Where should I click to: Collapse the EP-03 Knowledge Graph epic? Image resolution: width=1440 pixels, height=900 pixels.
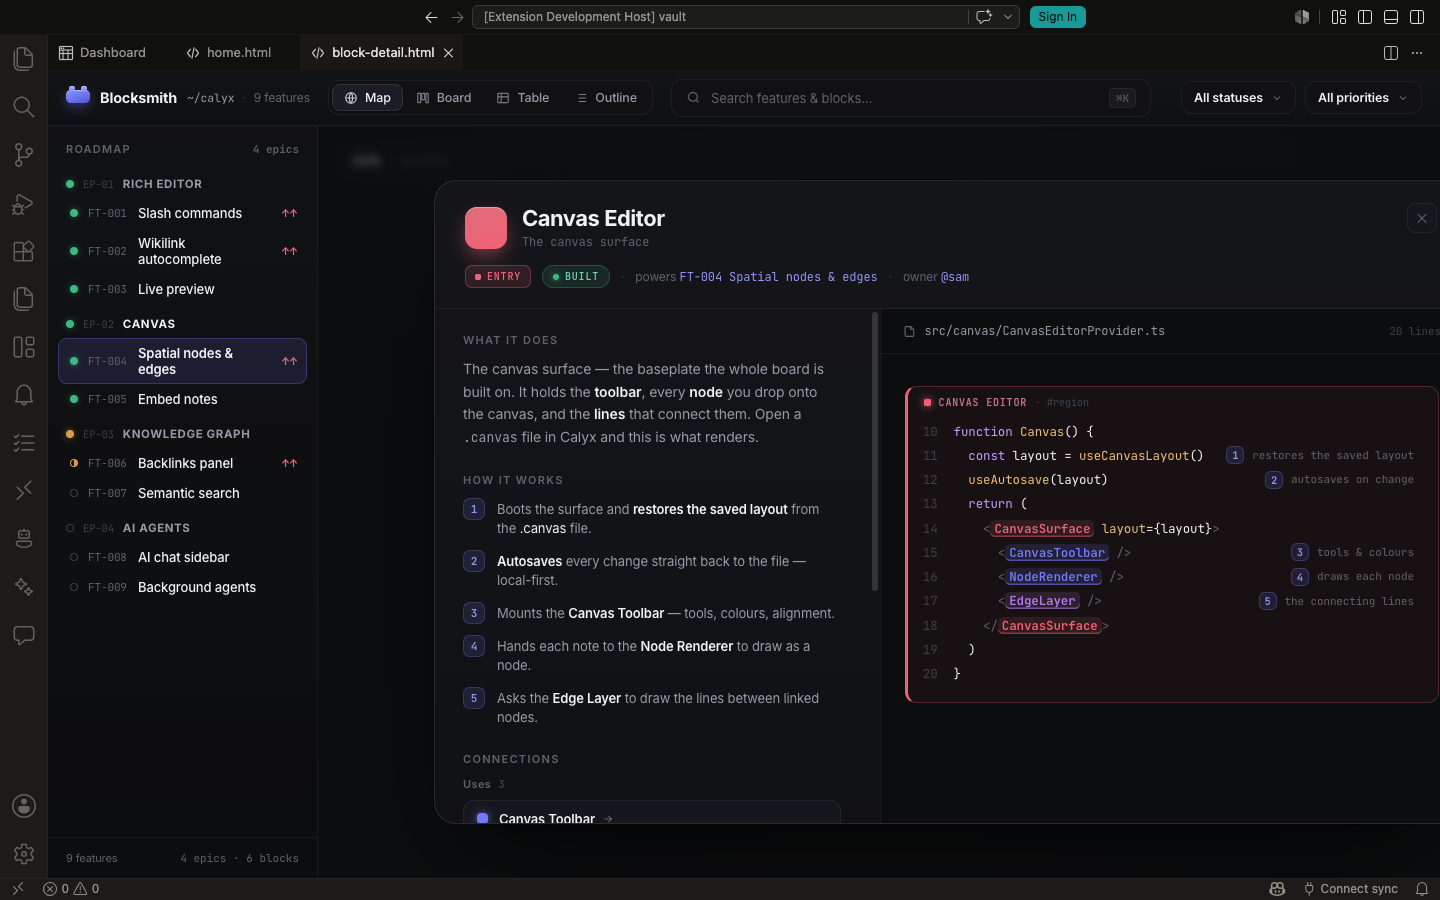click(x=182, y=434)
